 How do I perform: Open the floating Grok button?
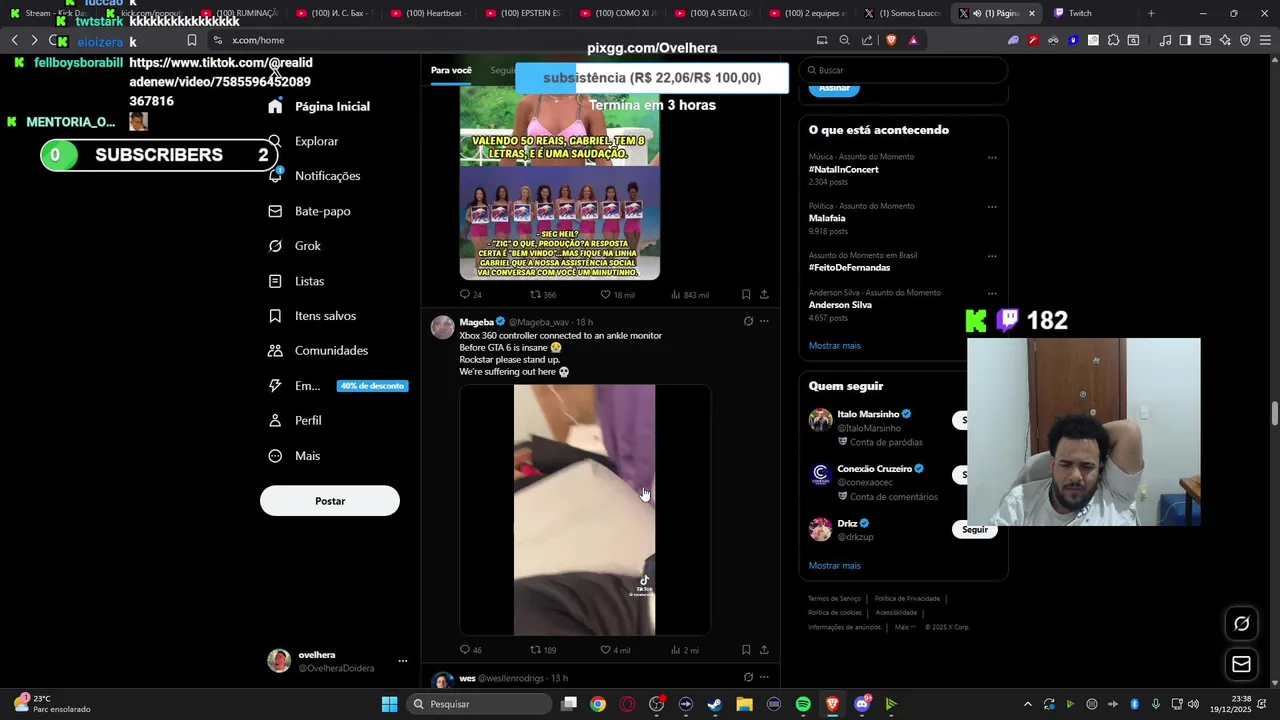[1241, 624]
